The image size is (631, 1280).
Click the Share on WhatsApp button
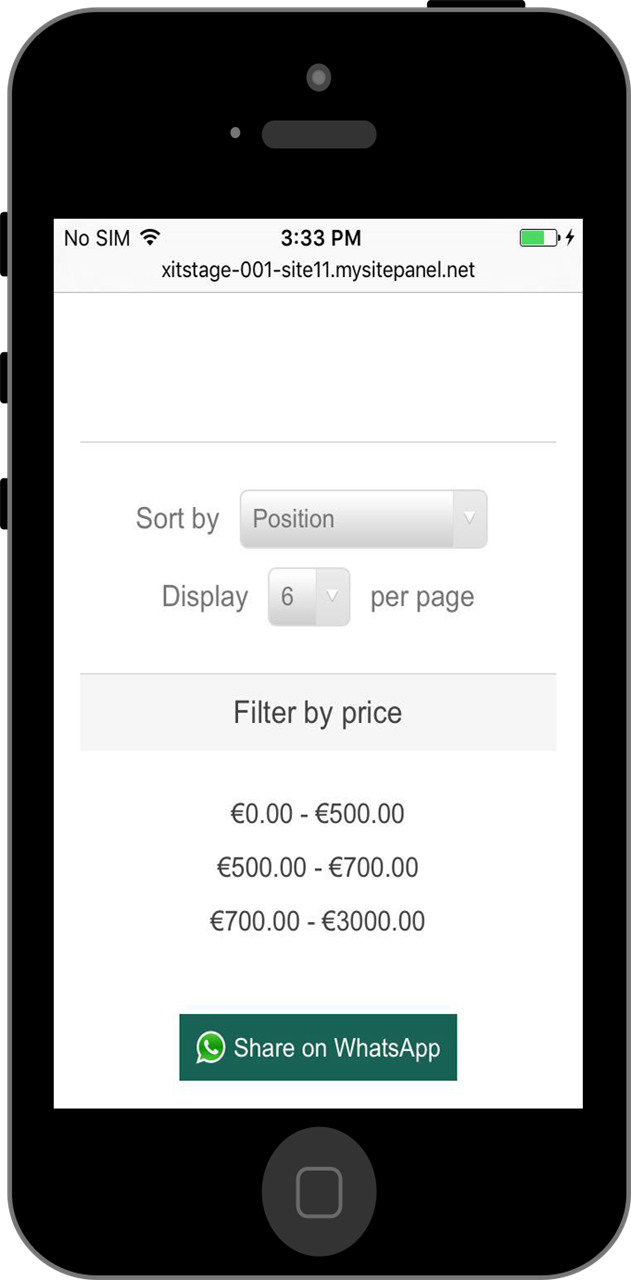pos(318,1047)
